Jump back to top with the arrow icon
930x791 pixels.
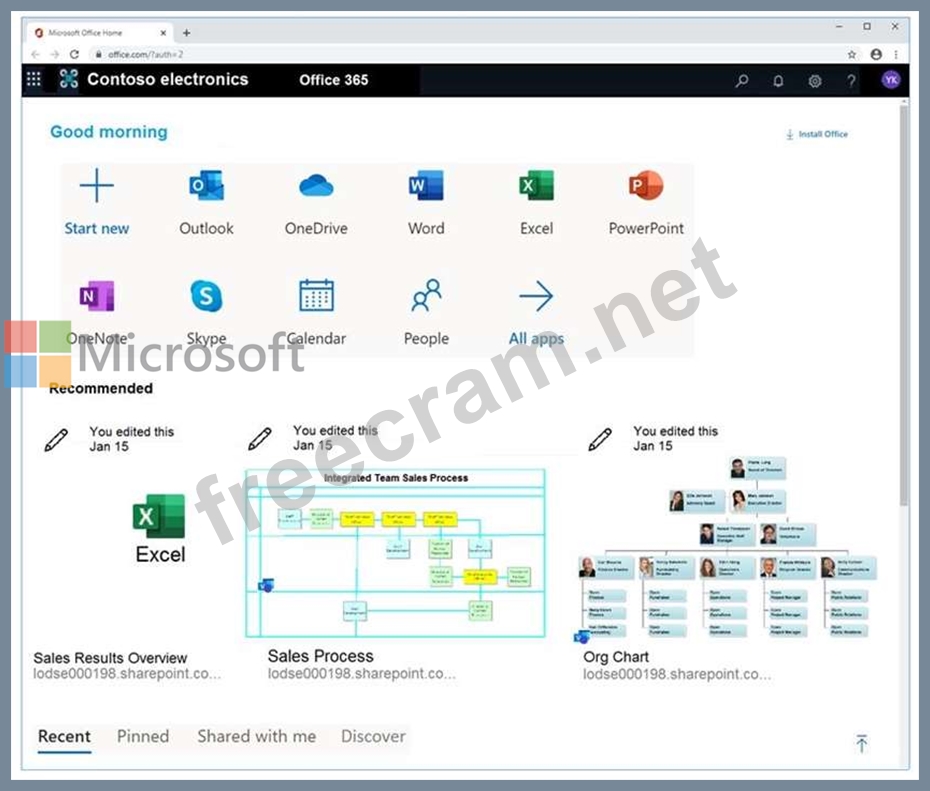(x=862, y=743)
